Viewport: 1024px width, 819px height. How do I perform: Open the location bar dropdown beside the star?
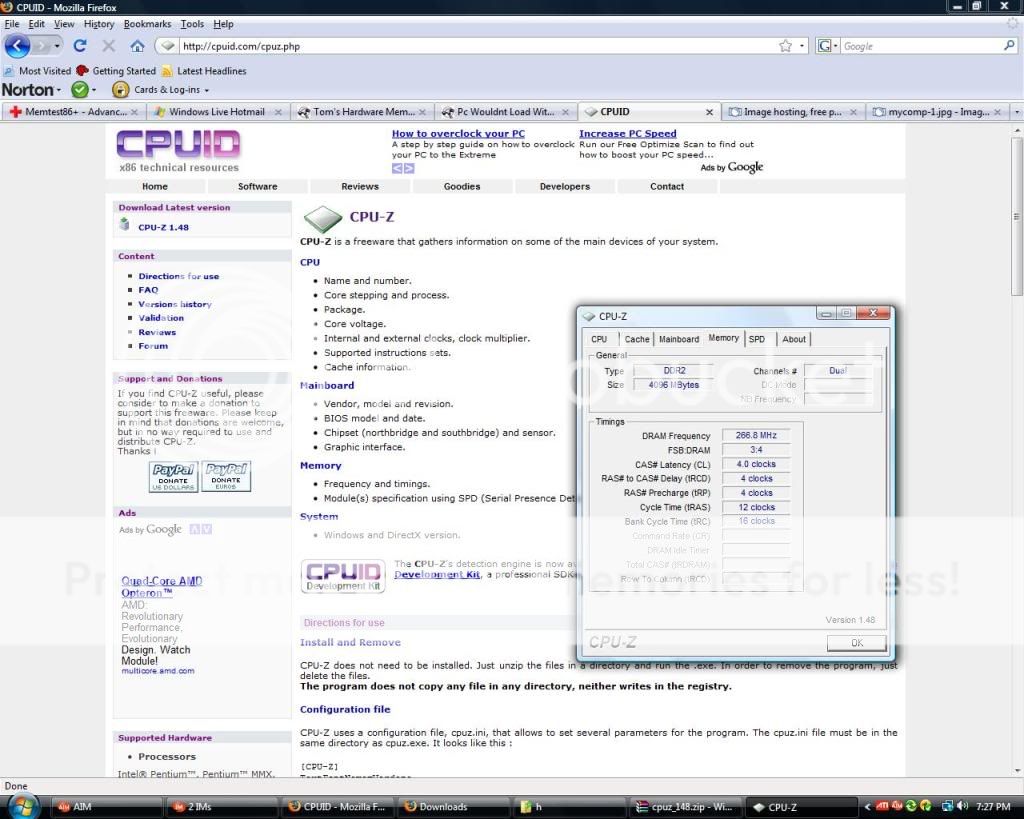tap(802, 46)
